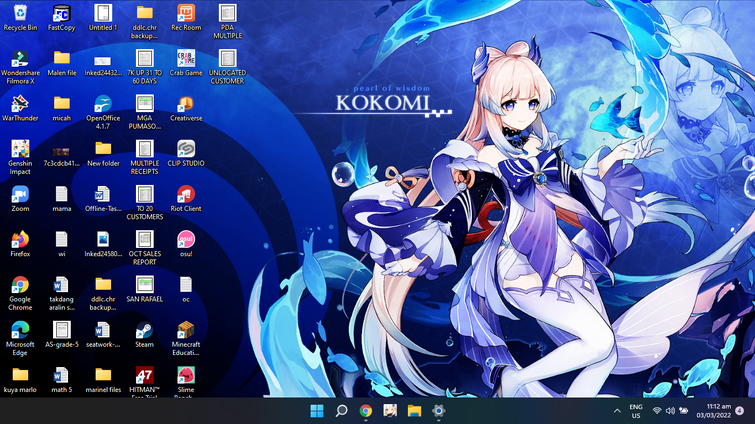Select the 7K UP 31 TO 60 DAYS file
The width and height of the screenshot is (755, 424).
144,67
